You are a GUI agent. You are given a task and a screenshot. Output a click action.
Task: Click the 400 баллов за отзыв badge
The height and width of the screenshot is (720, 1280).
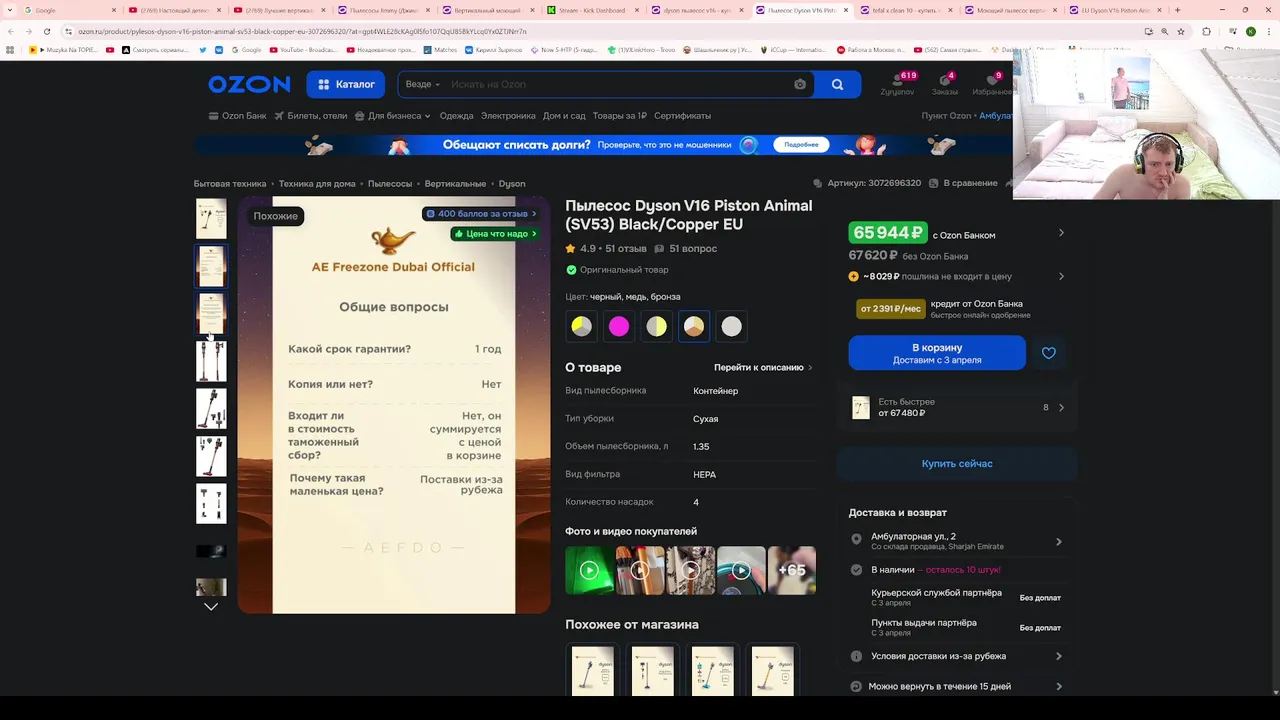tap(481, 214)
